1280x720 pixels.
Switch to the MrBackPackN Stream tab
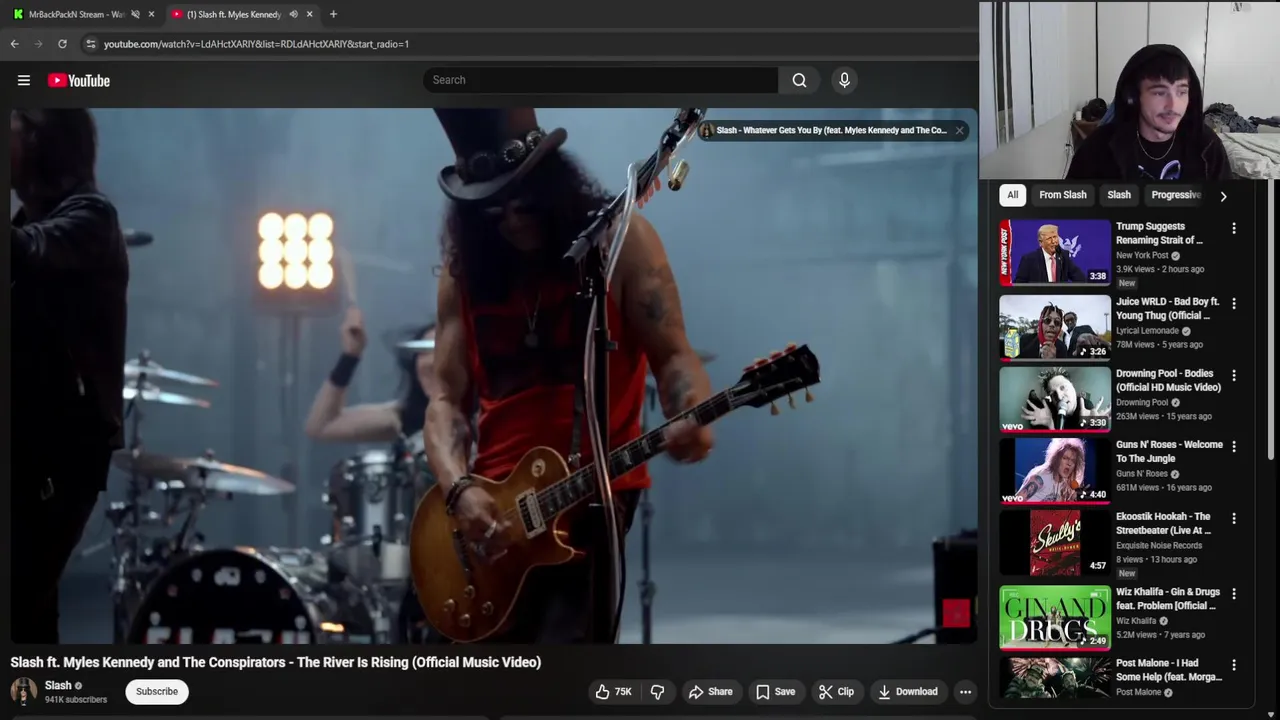pyautogui.click(x=76, y=14)
